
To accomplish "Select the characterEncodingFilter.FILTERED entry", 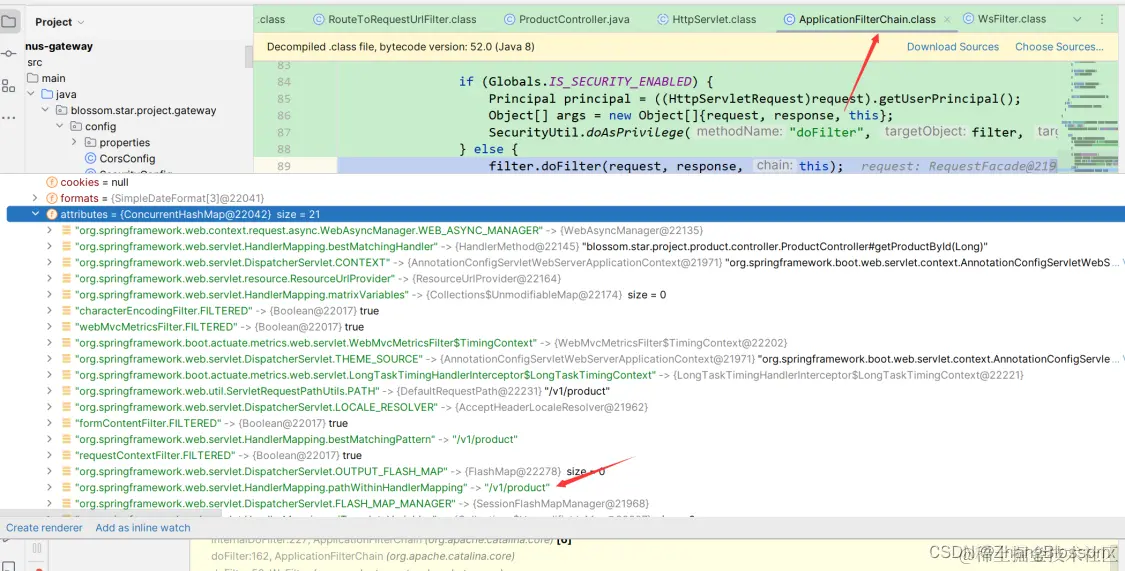I will 227,311.
